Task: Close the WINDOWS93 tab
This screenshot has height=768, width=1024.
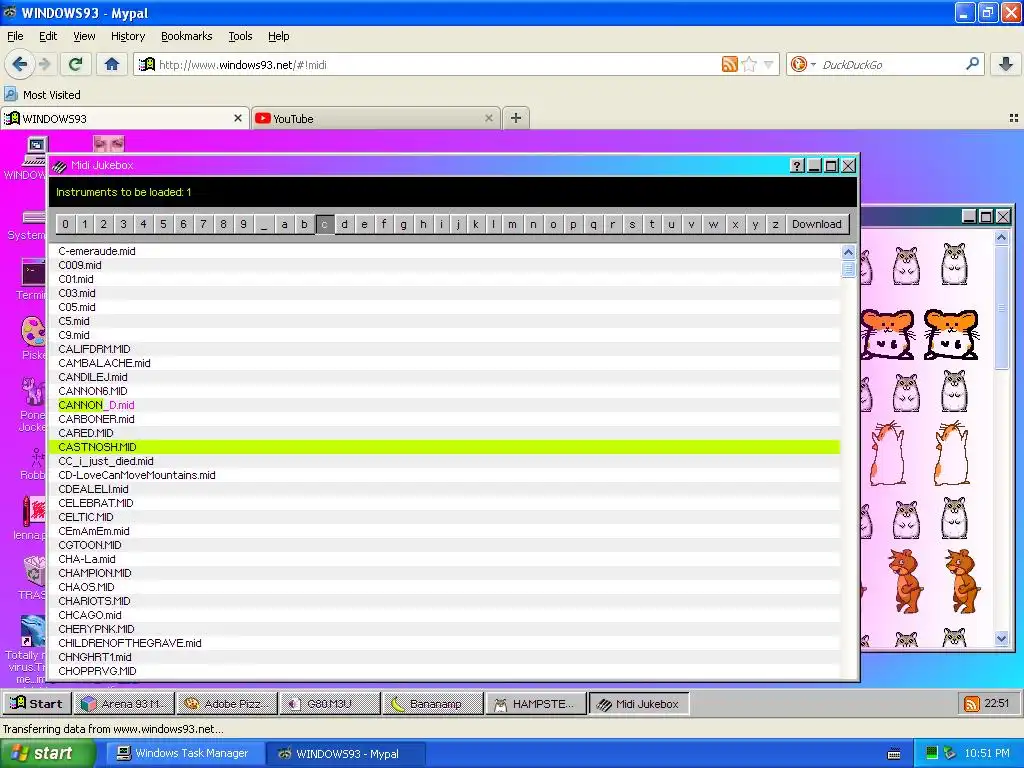Action: (238, 118)
